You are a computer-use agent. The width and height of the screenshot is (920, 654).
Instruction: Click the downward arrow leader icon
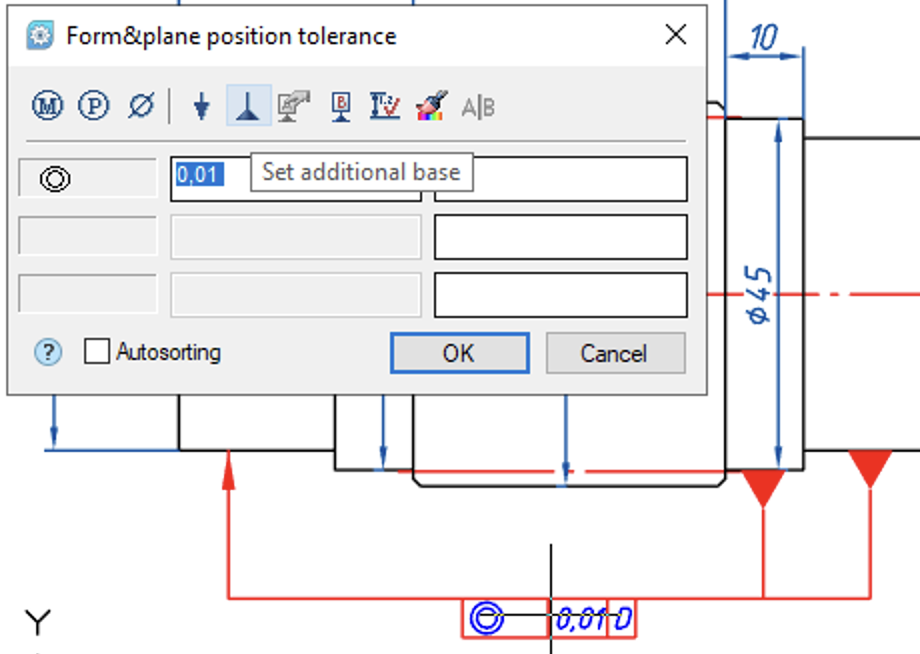(x=201, y=106)
